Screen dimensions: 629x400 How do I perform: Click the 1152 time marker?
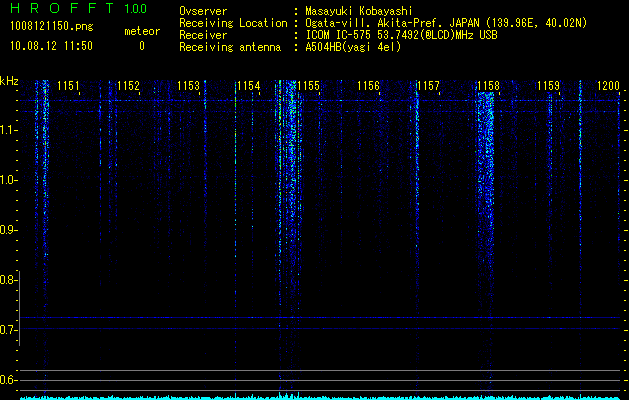click(x=128, y=86)
